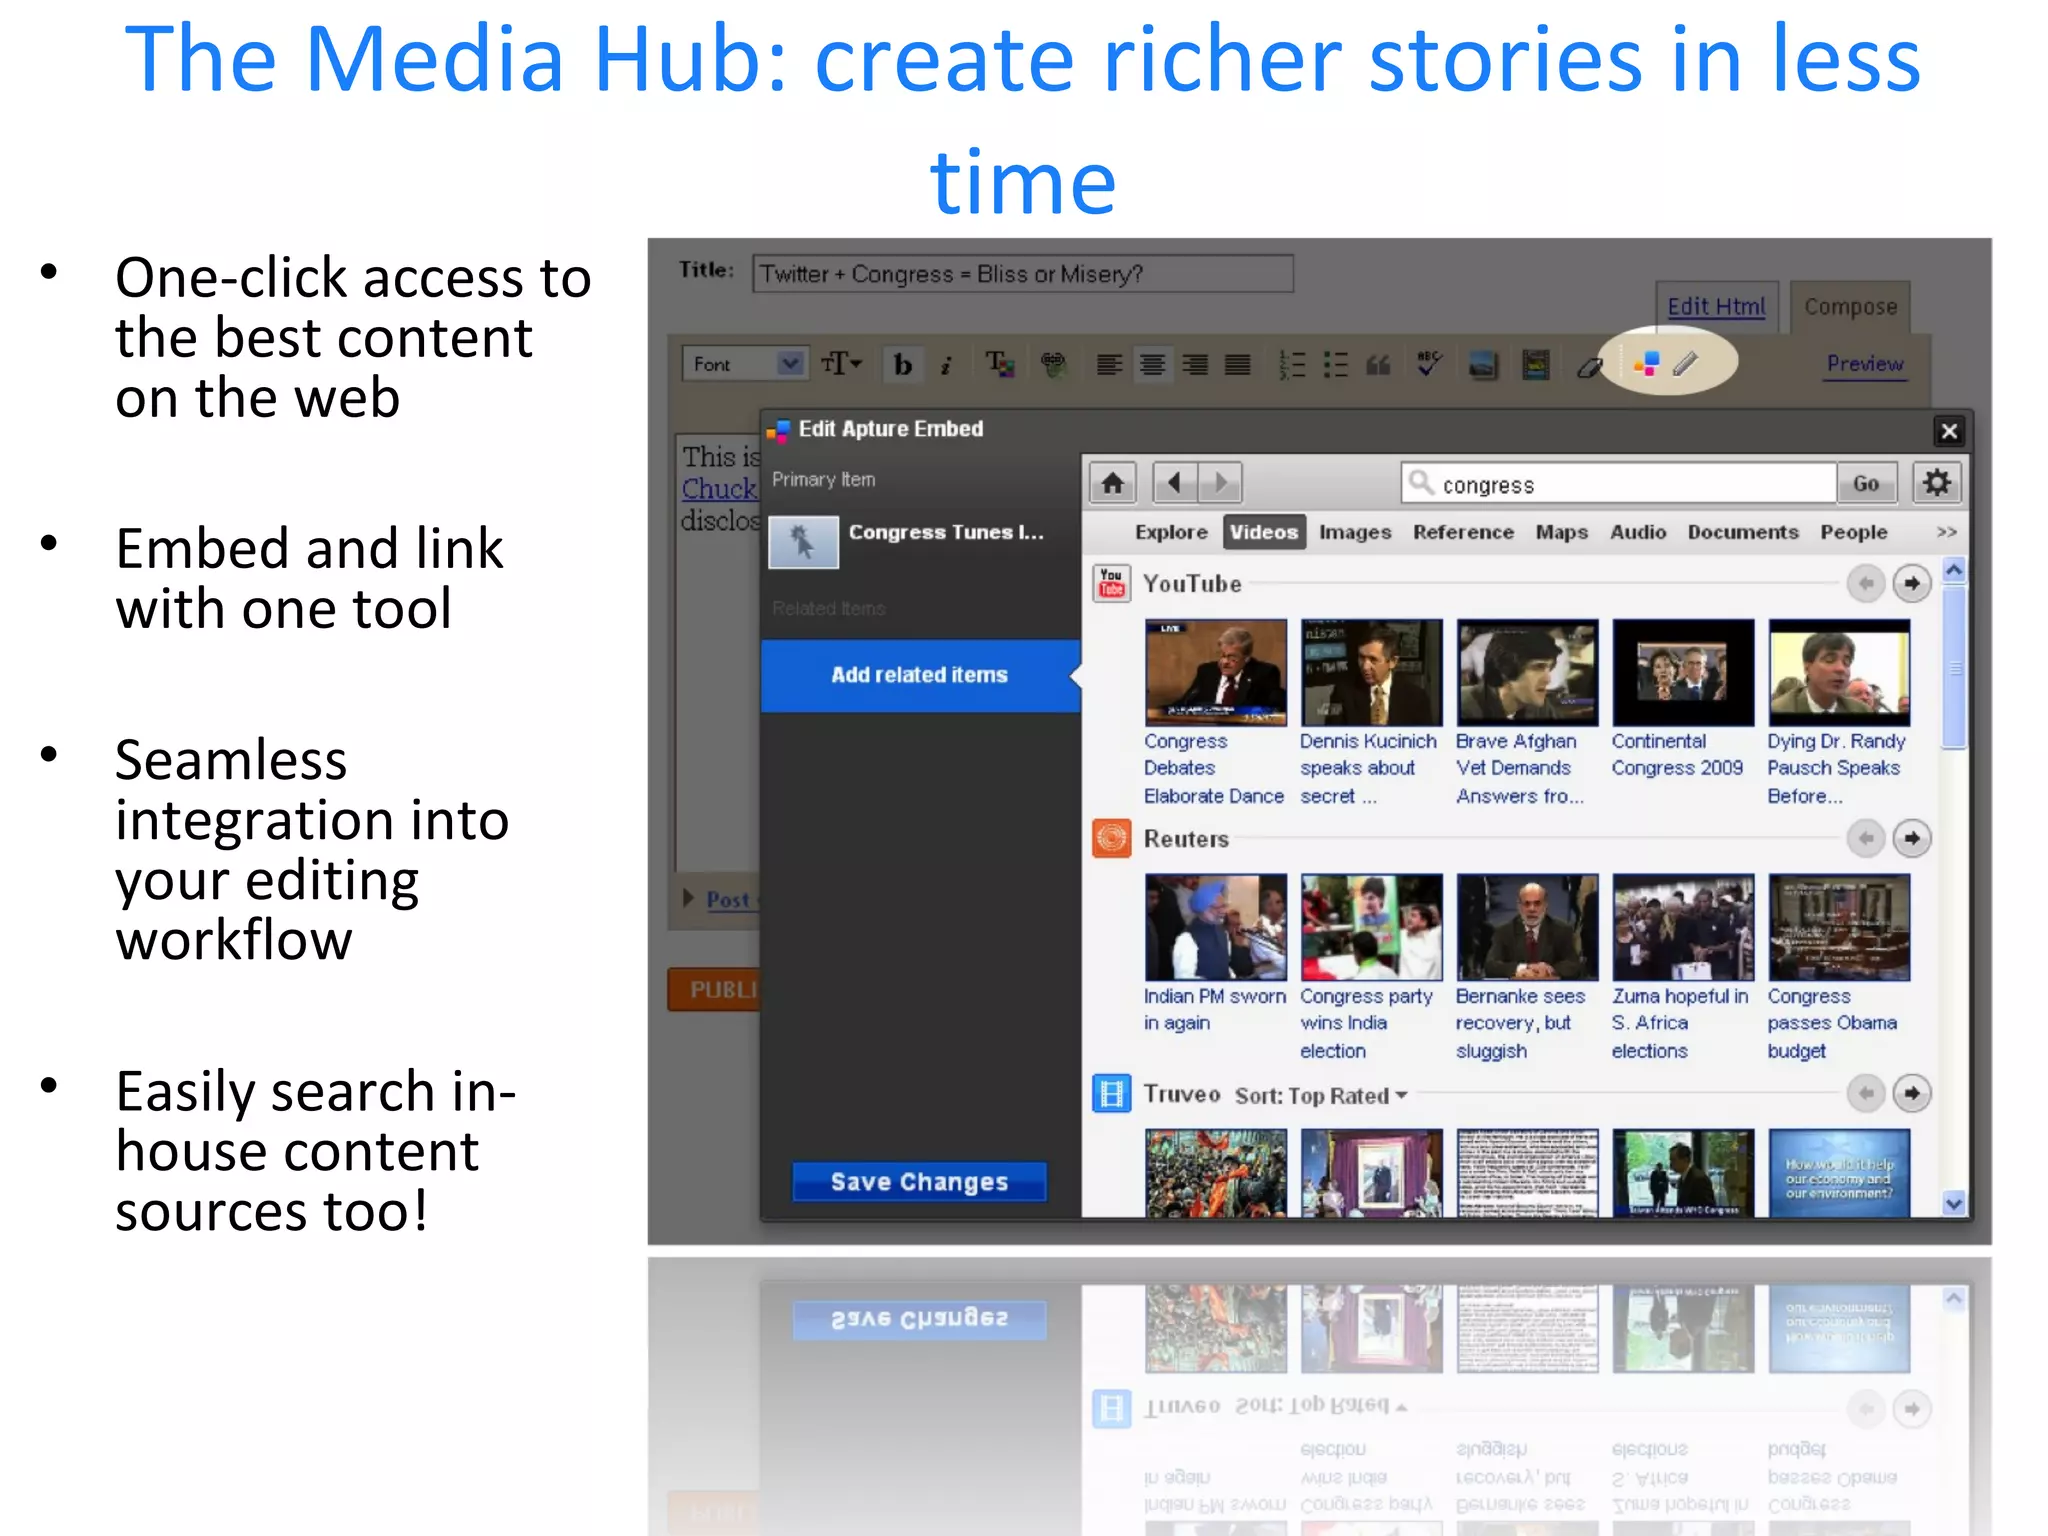Select the People tab

(x=1853, y=532)
